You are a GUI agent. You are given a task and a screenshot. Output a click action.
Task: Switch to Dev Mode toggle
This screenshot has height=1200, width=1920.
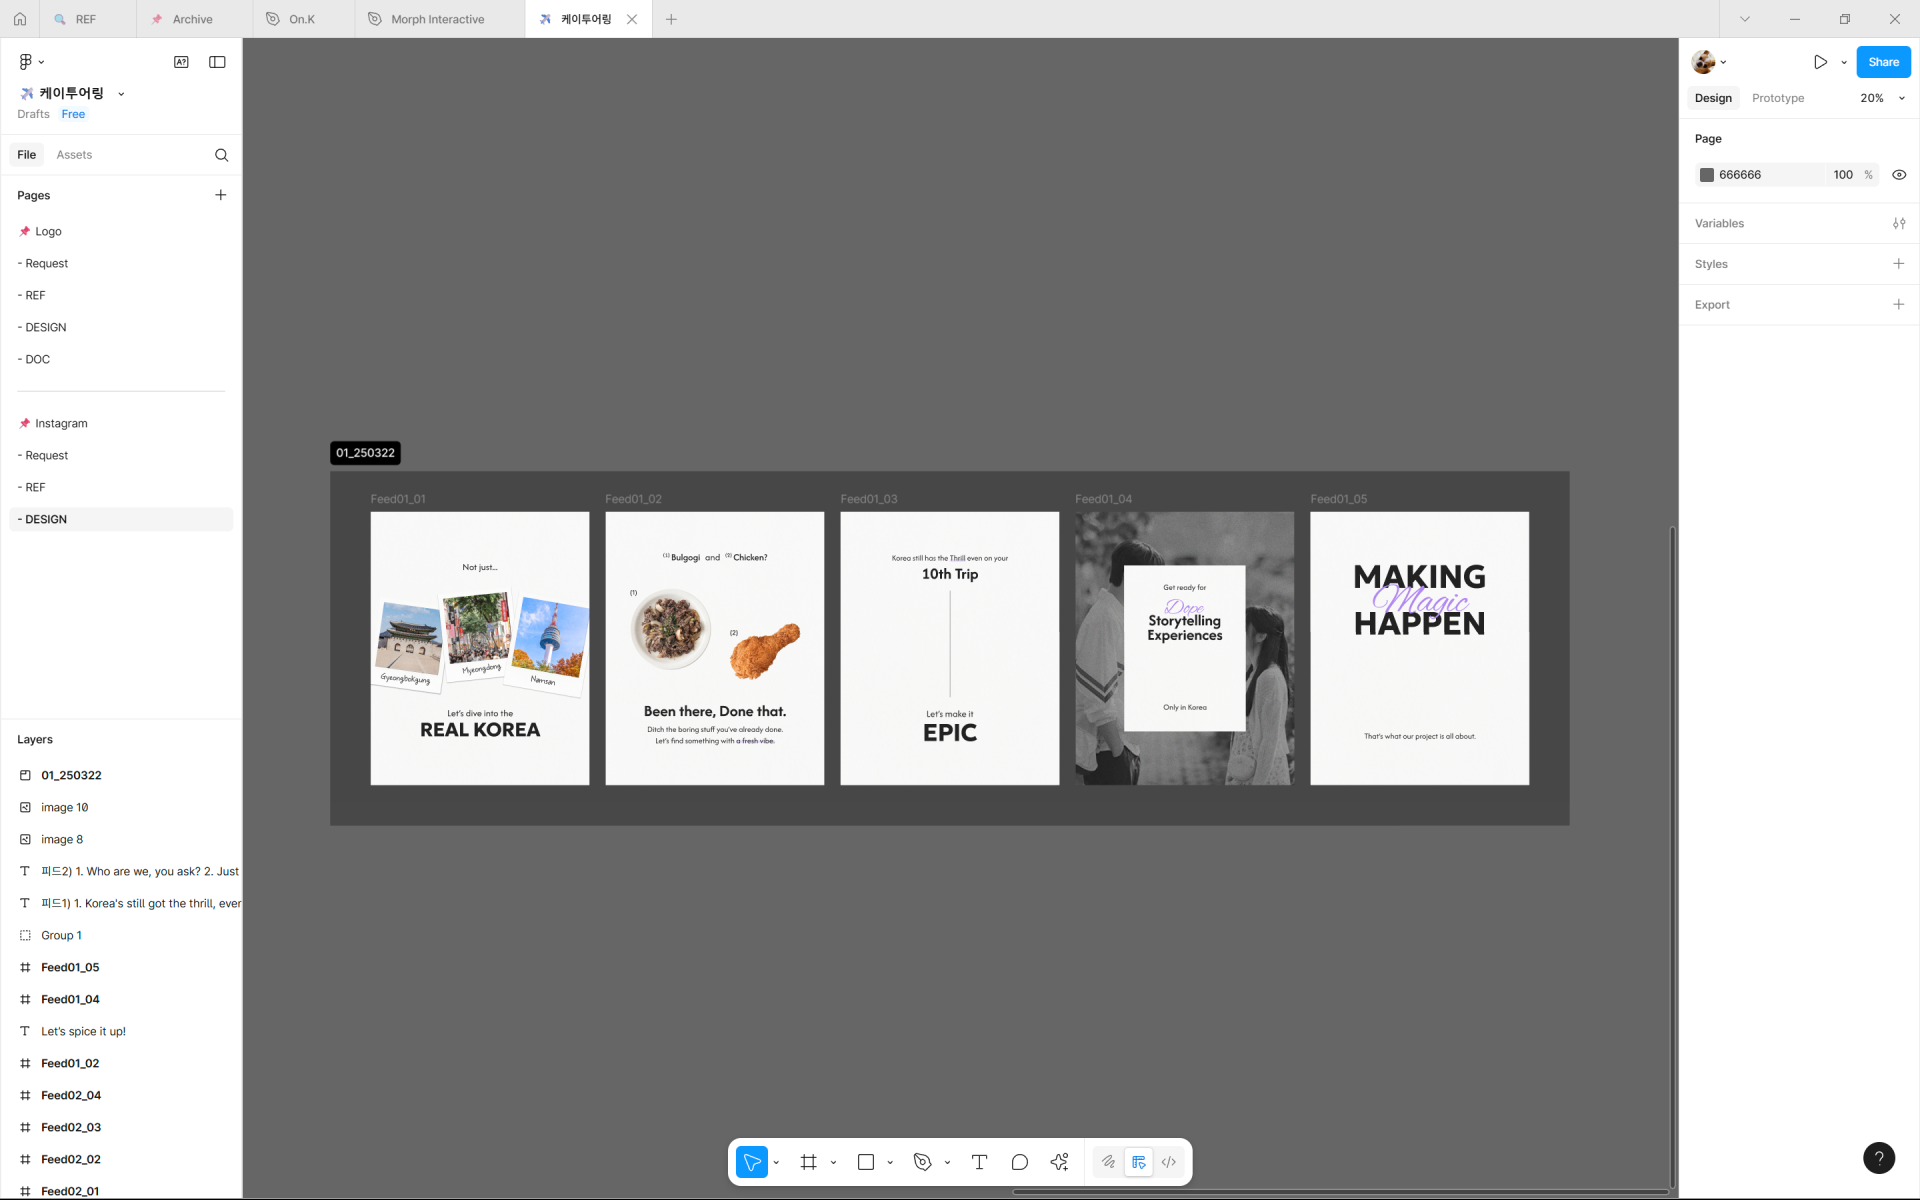pos(1168,1162)
